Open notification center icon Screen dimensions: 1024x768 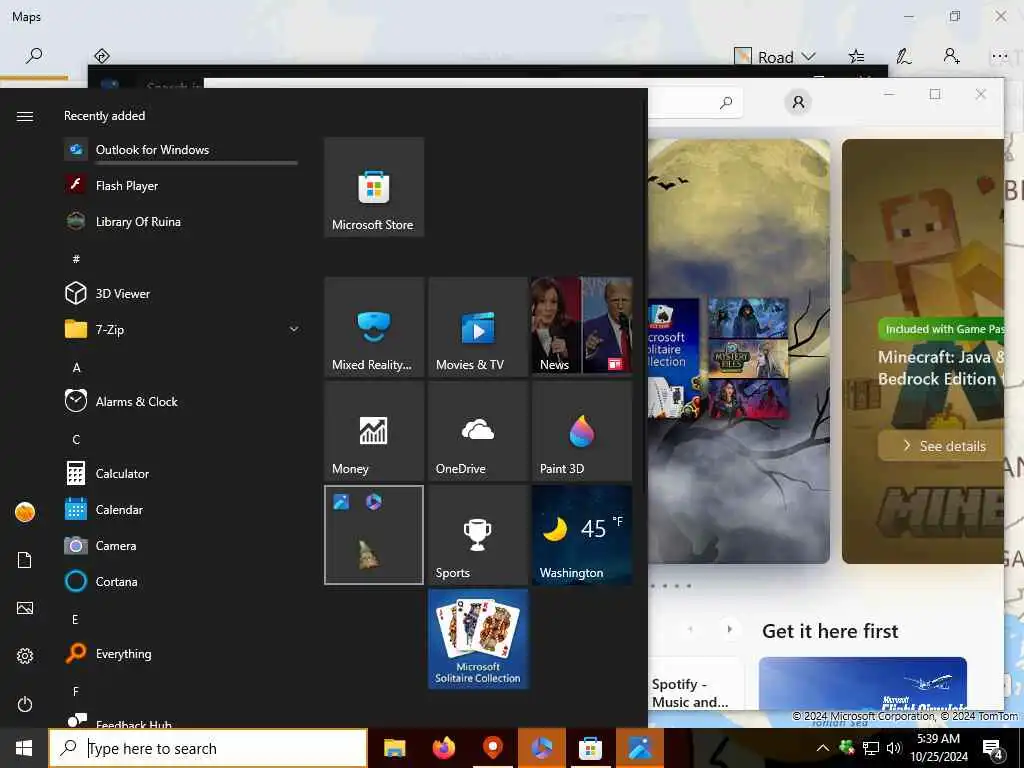[993, 749]
